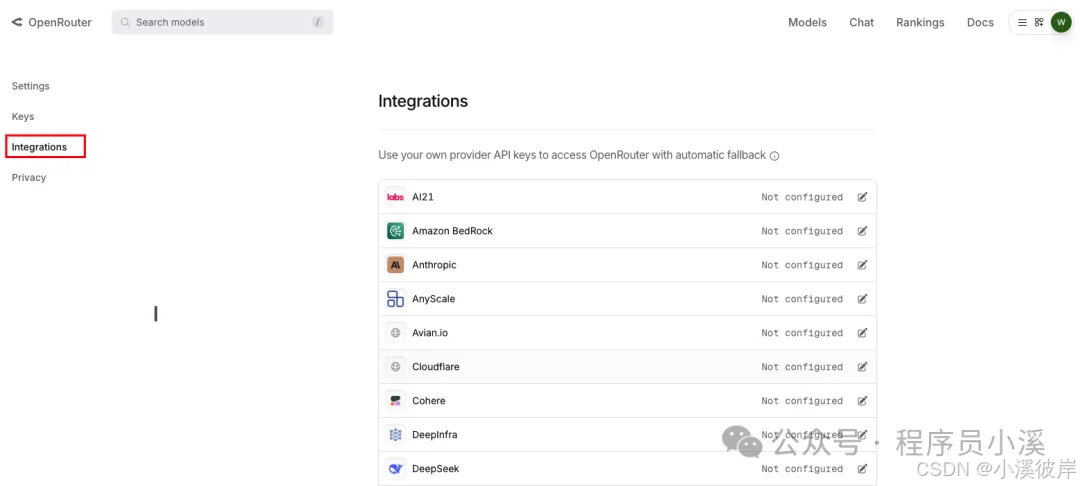Edit the DeepSeek integration key

(x=862, y=469)
